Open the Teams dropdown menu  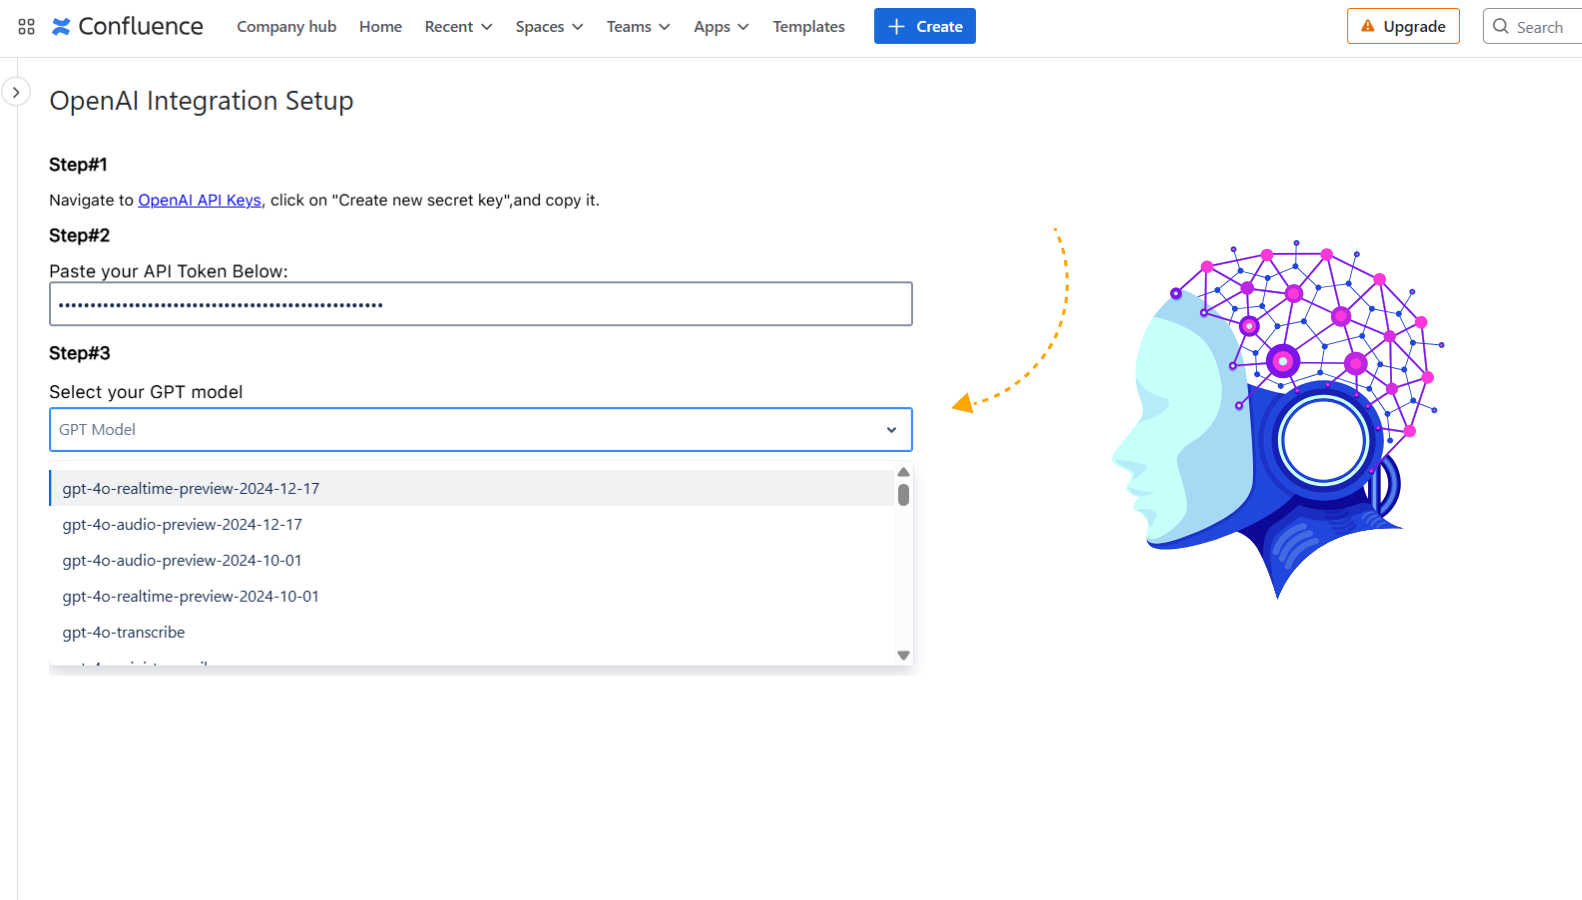click(x=638, y=27)
